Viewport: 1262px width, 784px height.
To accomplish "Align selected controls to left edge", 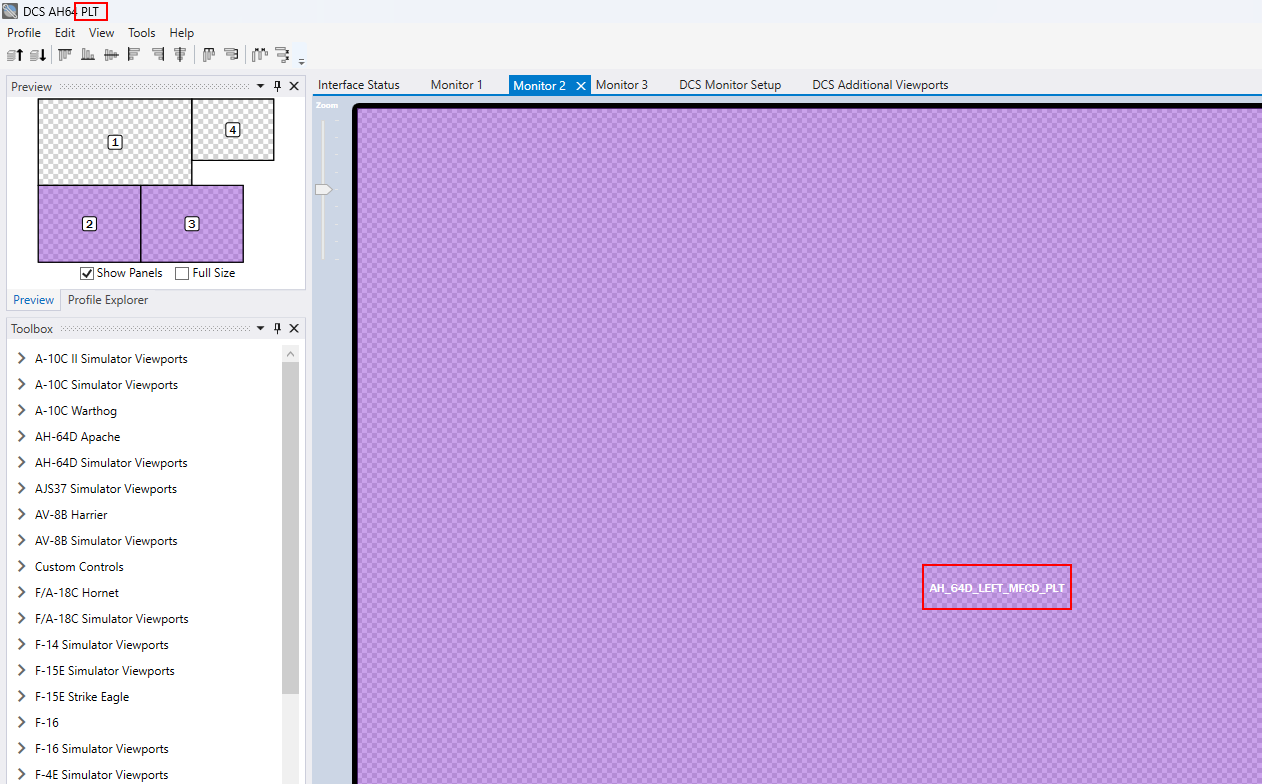I will click(x=134, y=54).
